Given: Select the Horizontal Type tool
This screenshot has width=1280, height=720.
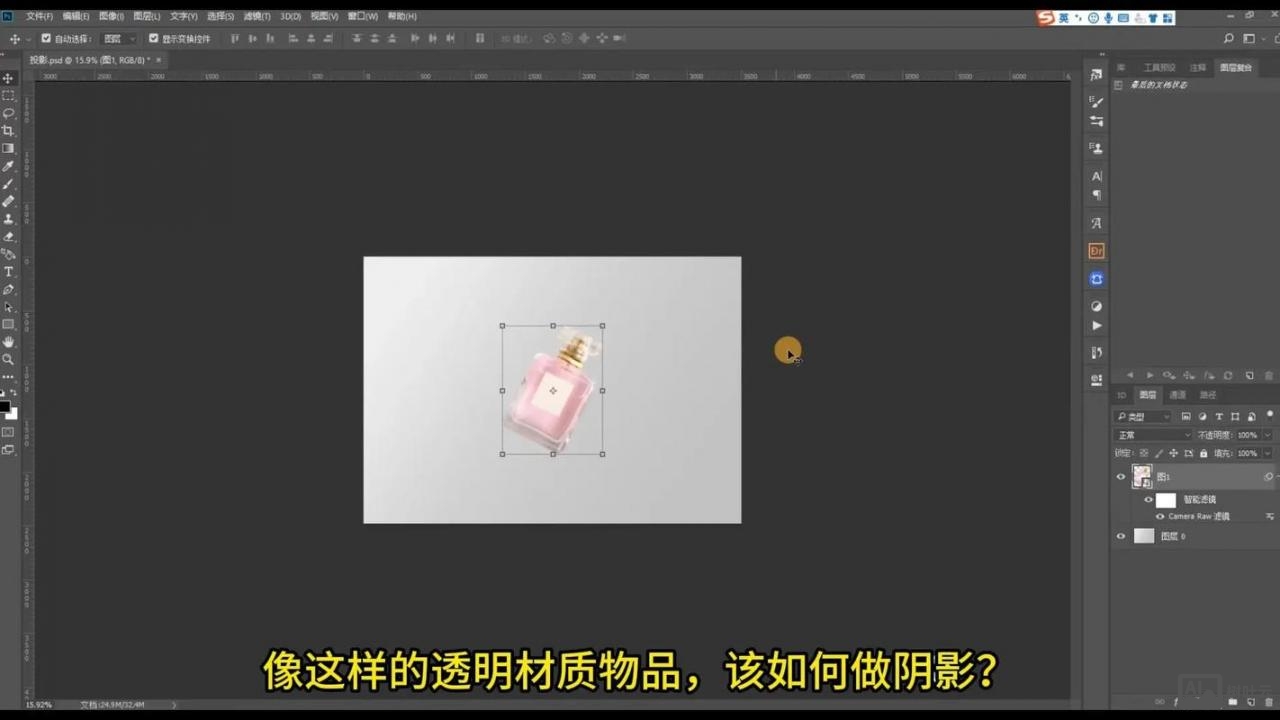Looking at the screenshot, I should click(9, 271).
